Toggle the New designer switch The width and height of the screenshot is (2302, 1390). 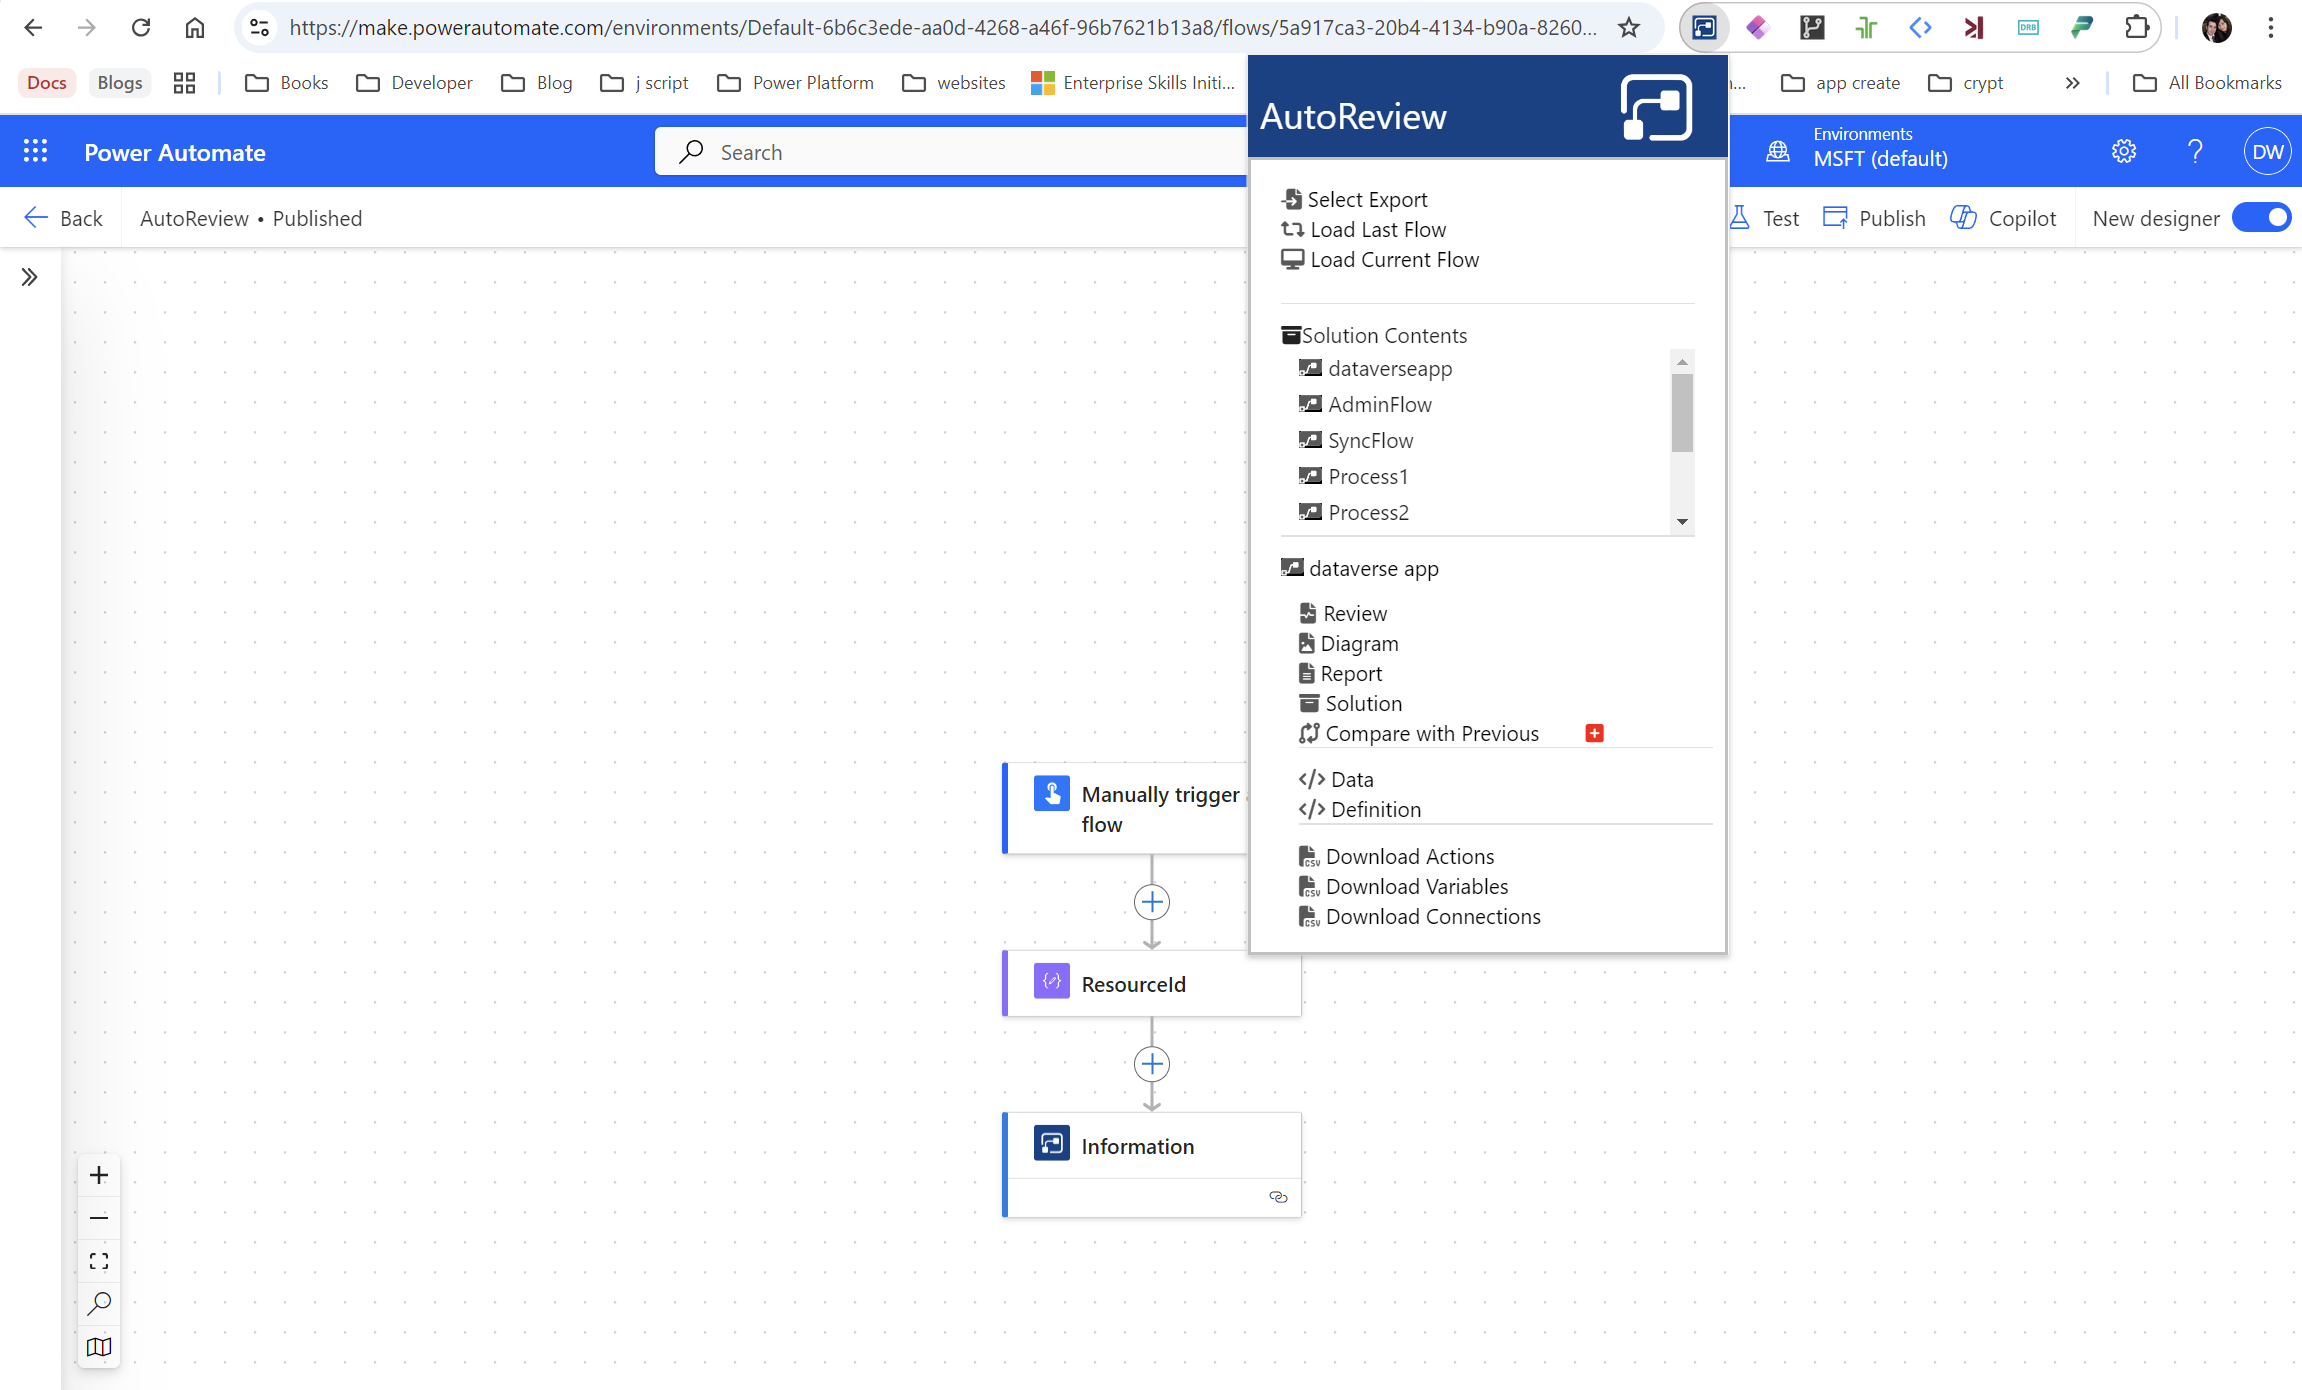[x=2263, y=218]
